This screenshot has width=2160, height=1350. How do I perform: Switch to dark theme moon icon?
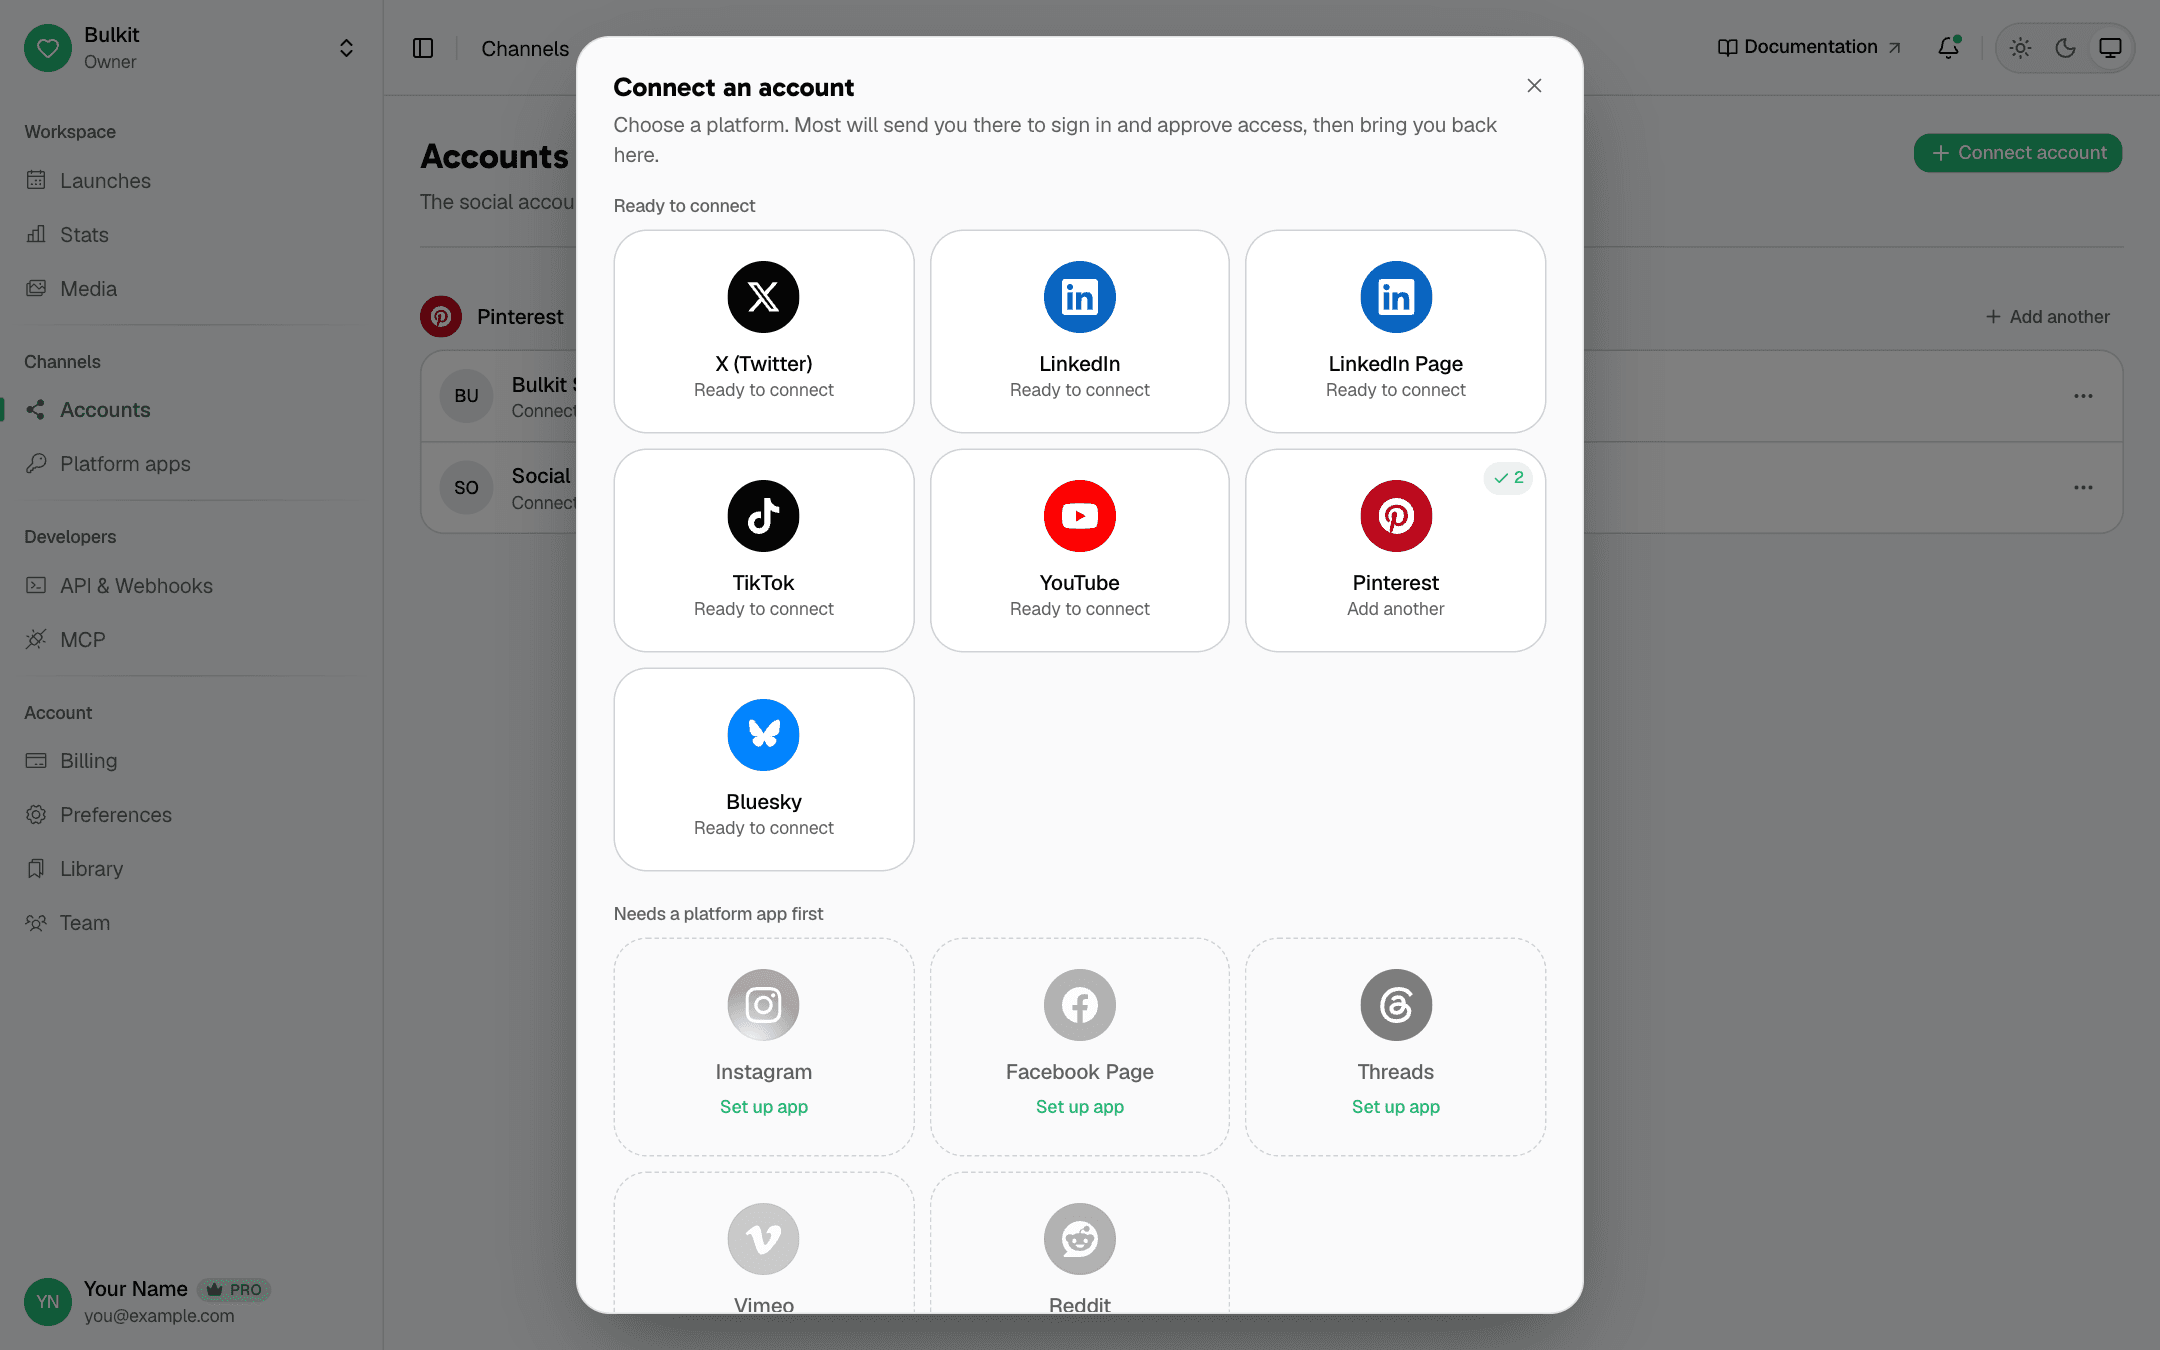[x=2065, y=48]
